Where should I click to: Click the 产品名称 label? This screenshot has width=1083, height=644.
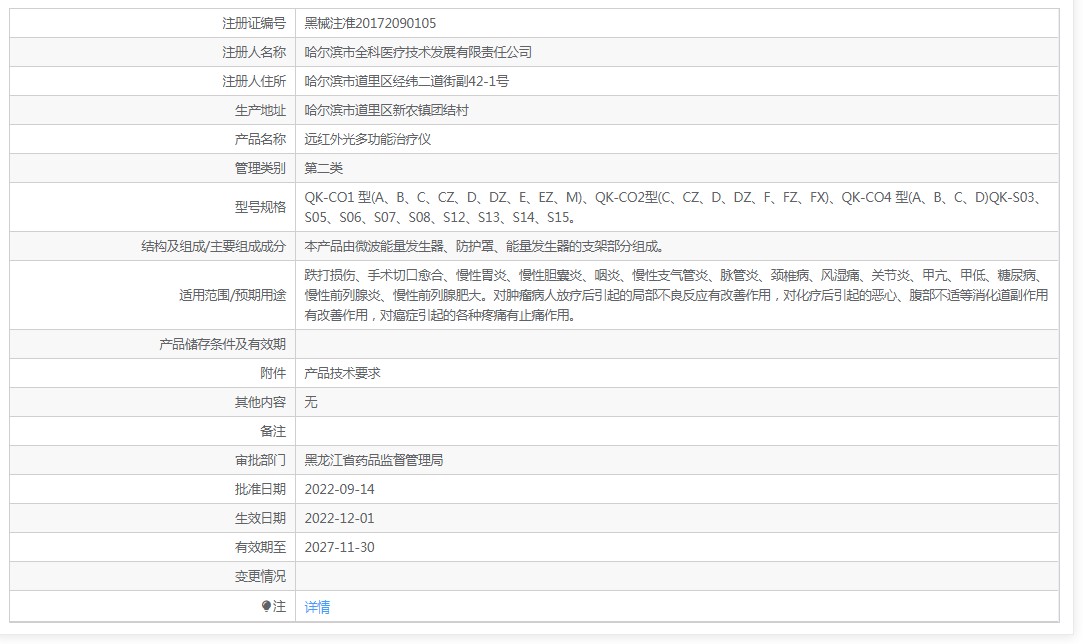pyautogui.click(x=260, y=140)
